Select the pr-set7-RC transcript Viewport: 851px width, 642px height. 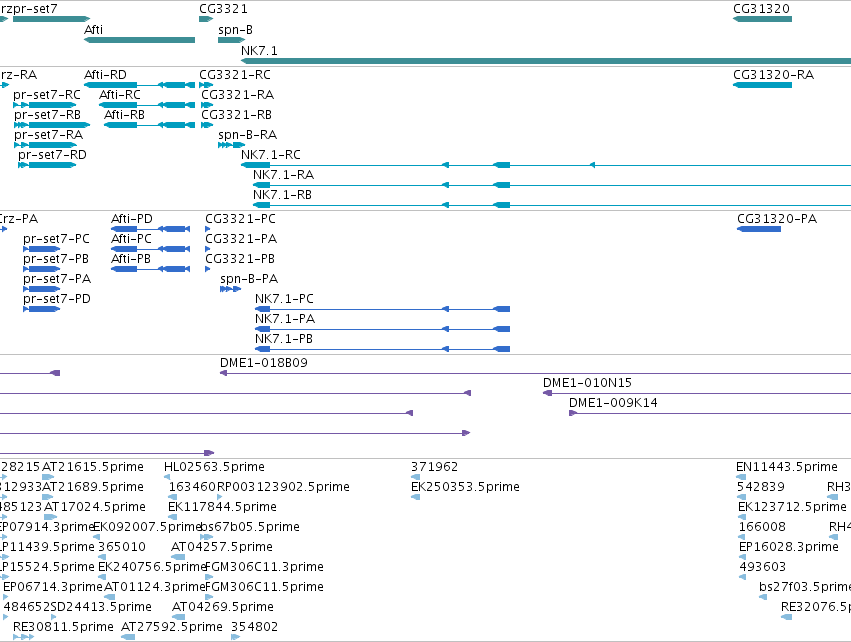tap(45, 105)
